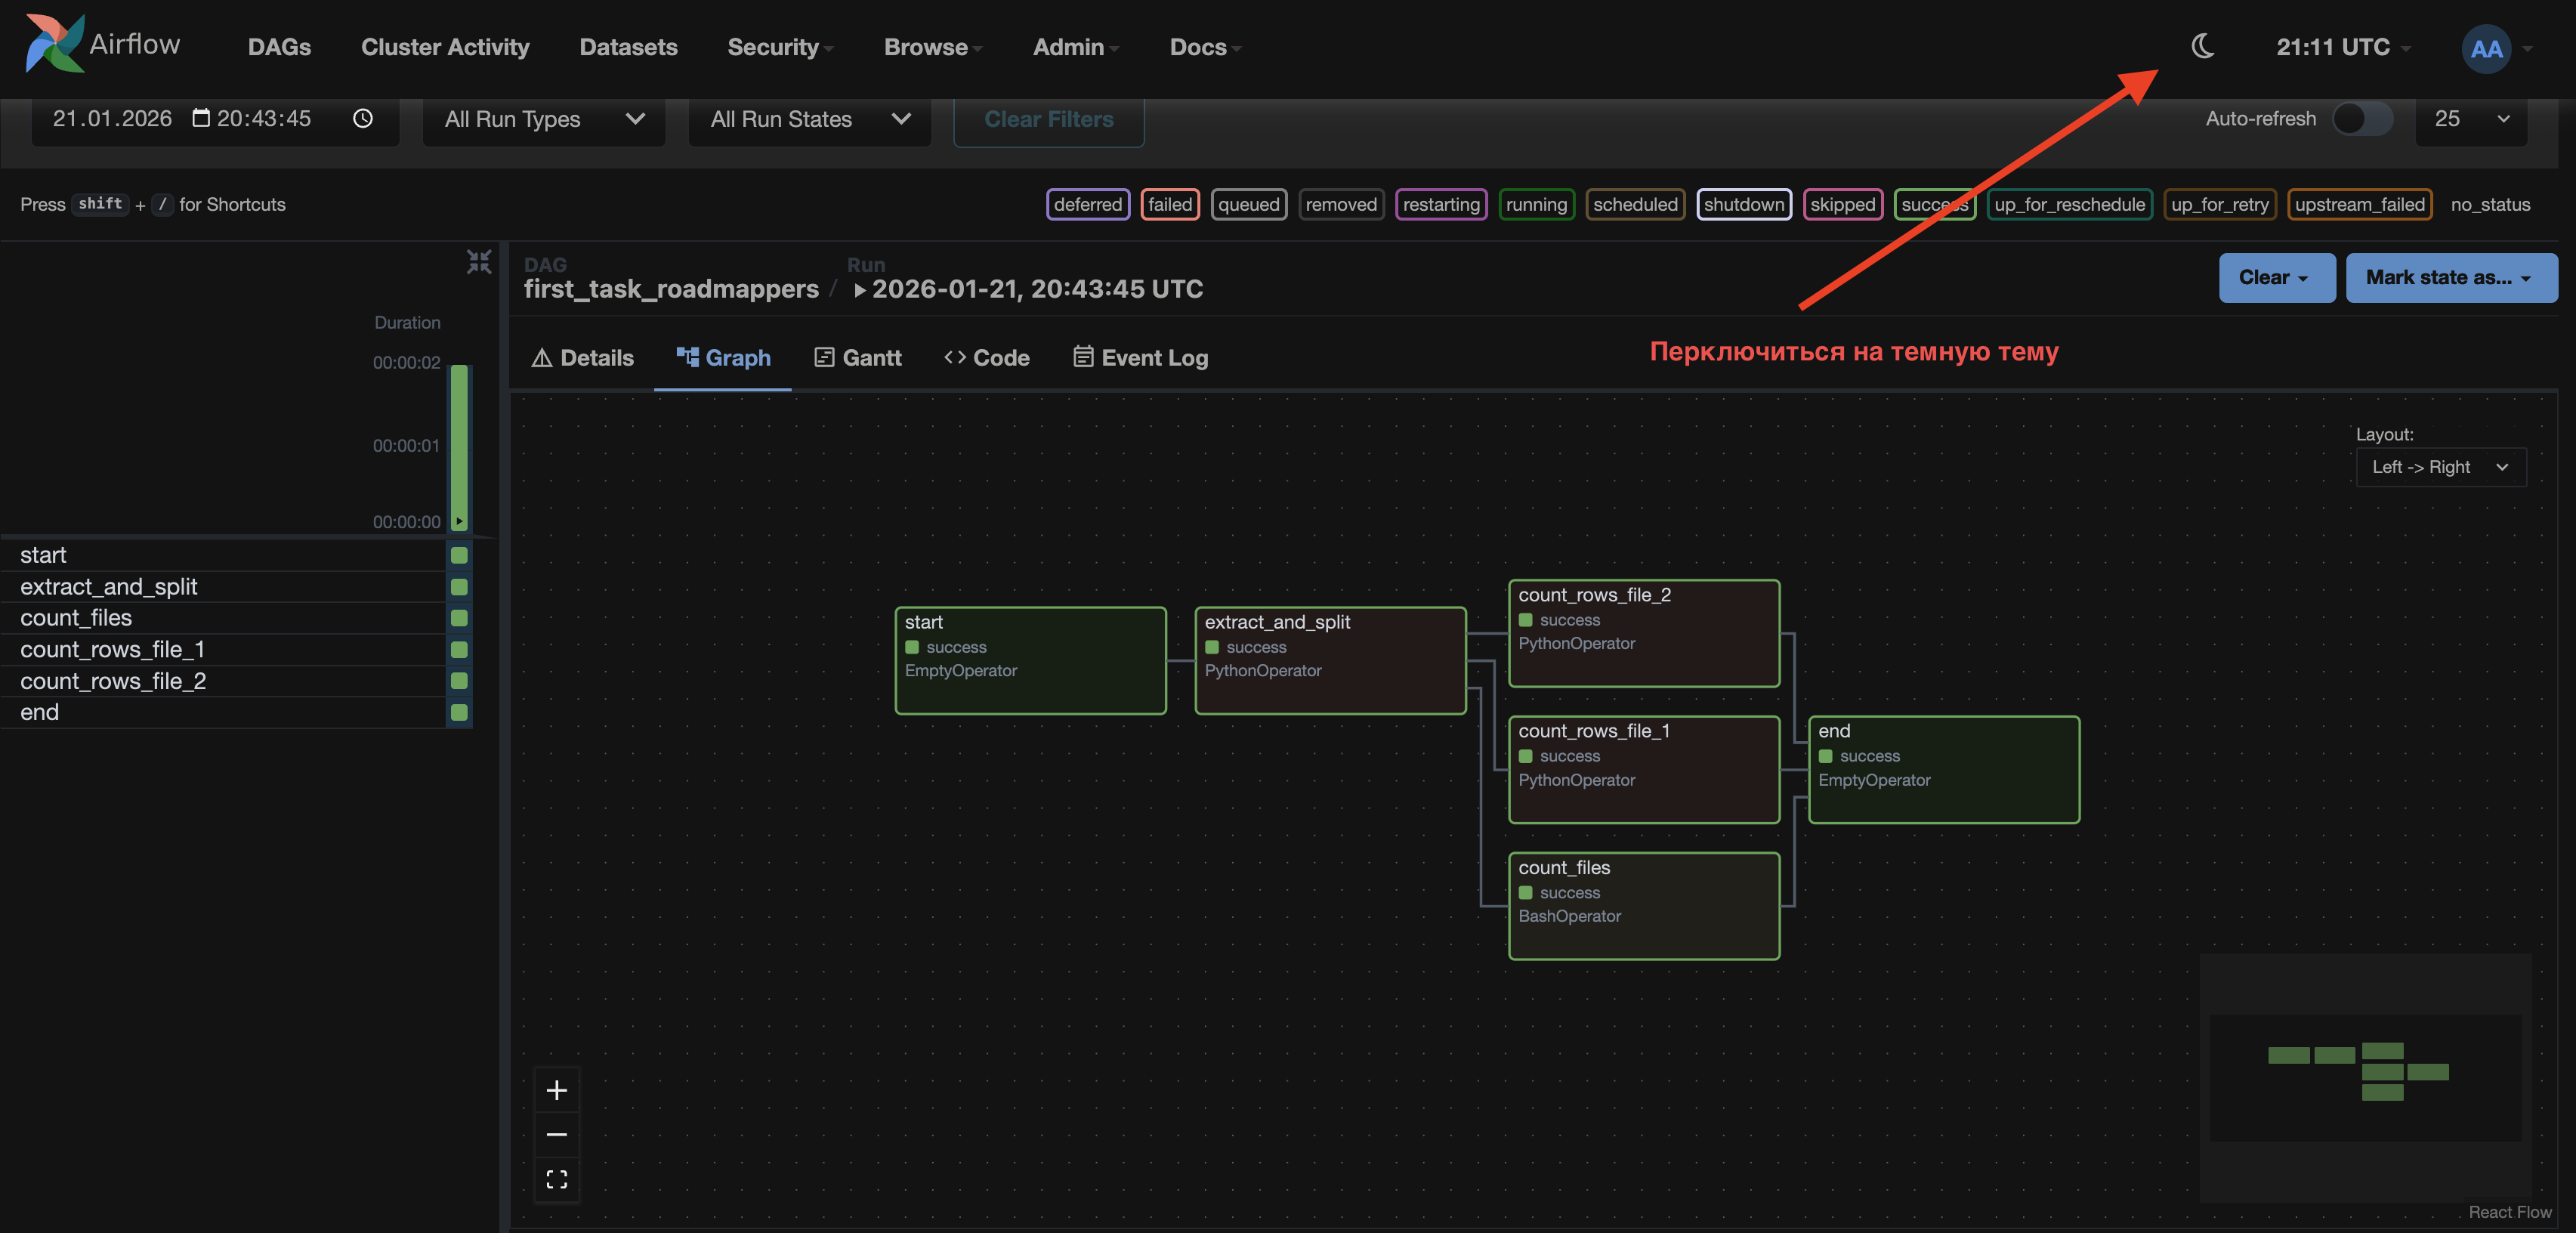Switch to the Gantt tab
The width and height of the screenshot is (2576, 1233).
click(858, 358)
